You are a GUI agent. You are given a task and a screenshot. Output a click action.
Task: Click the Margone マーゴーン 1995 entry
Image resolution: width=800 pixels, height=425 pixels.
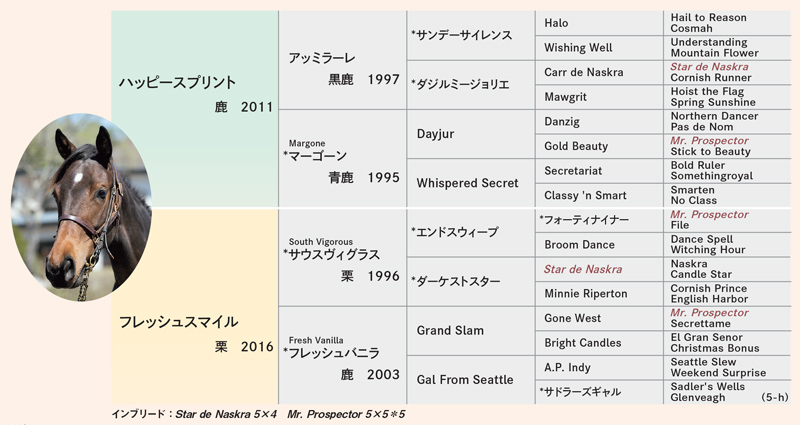point(343,158)
